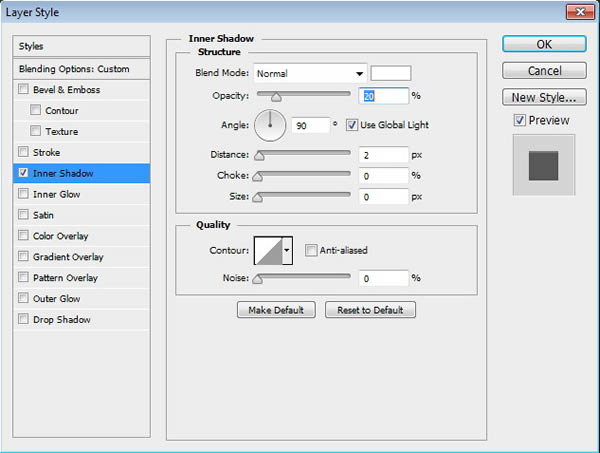600x453 pixels.
Task: Click the Make Default button
Action: pos(276,310)
